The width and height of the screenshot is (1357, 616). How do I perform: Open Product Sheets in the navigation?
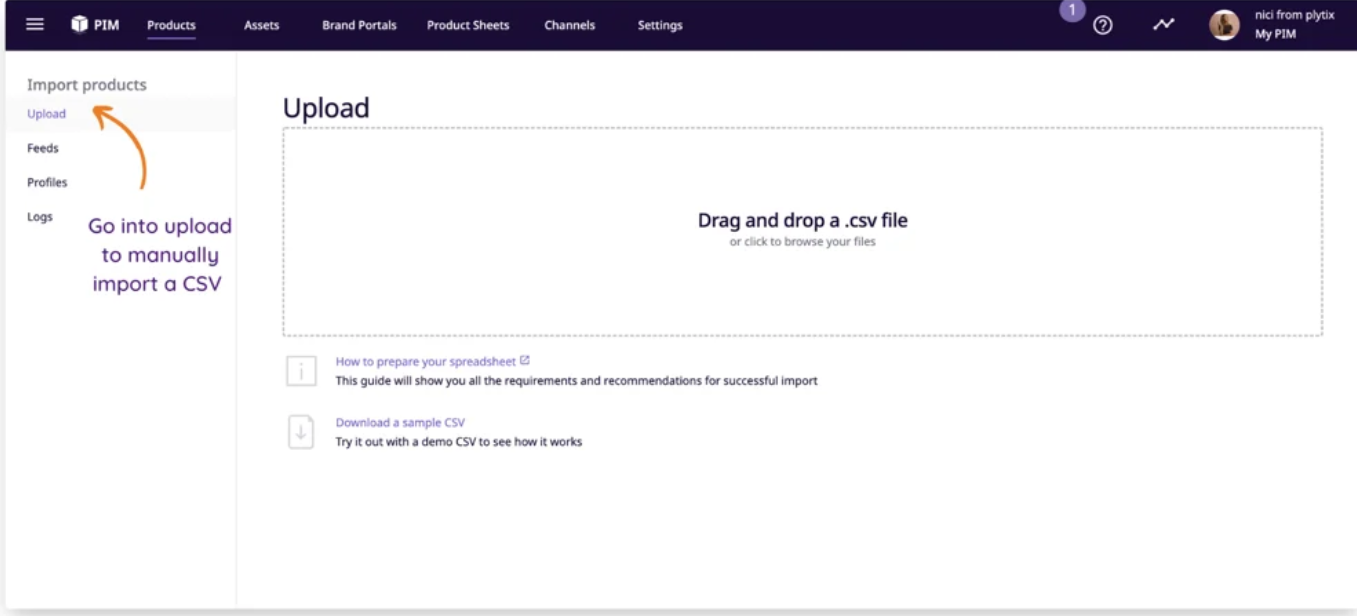tap(468, 25)
